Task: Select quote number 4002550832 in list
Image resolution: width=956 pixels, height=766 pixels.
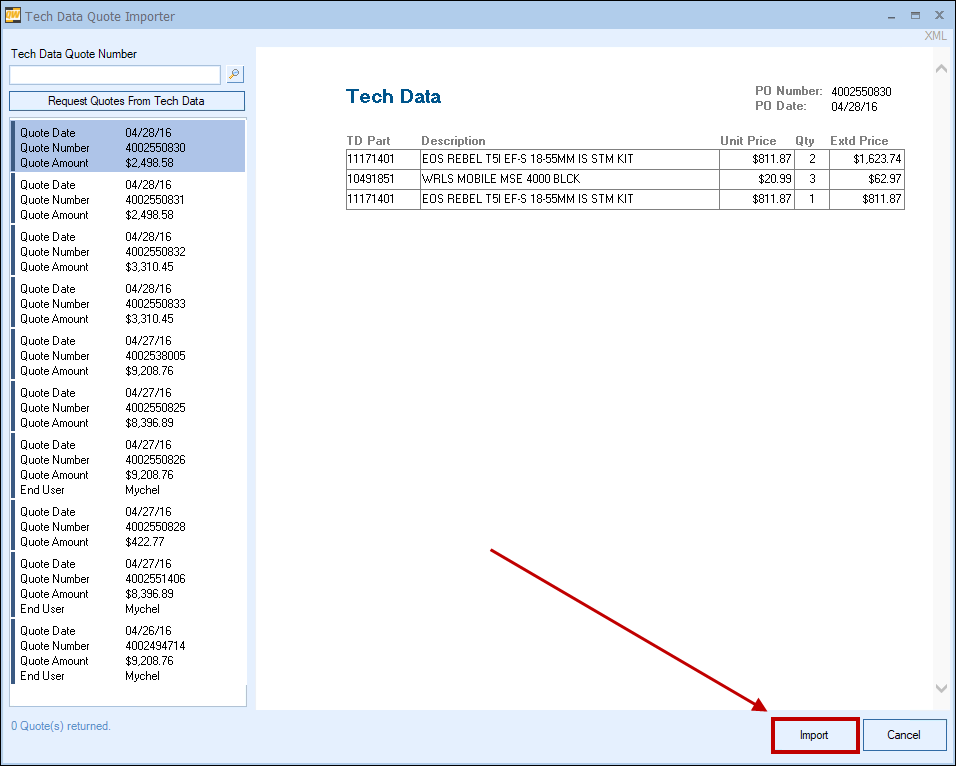Action: coord(128,251)
